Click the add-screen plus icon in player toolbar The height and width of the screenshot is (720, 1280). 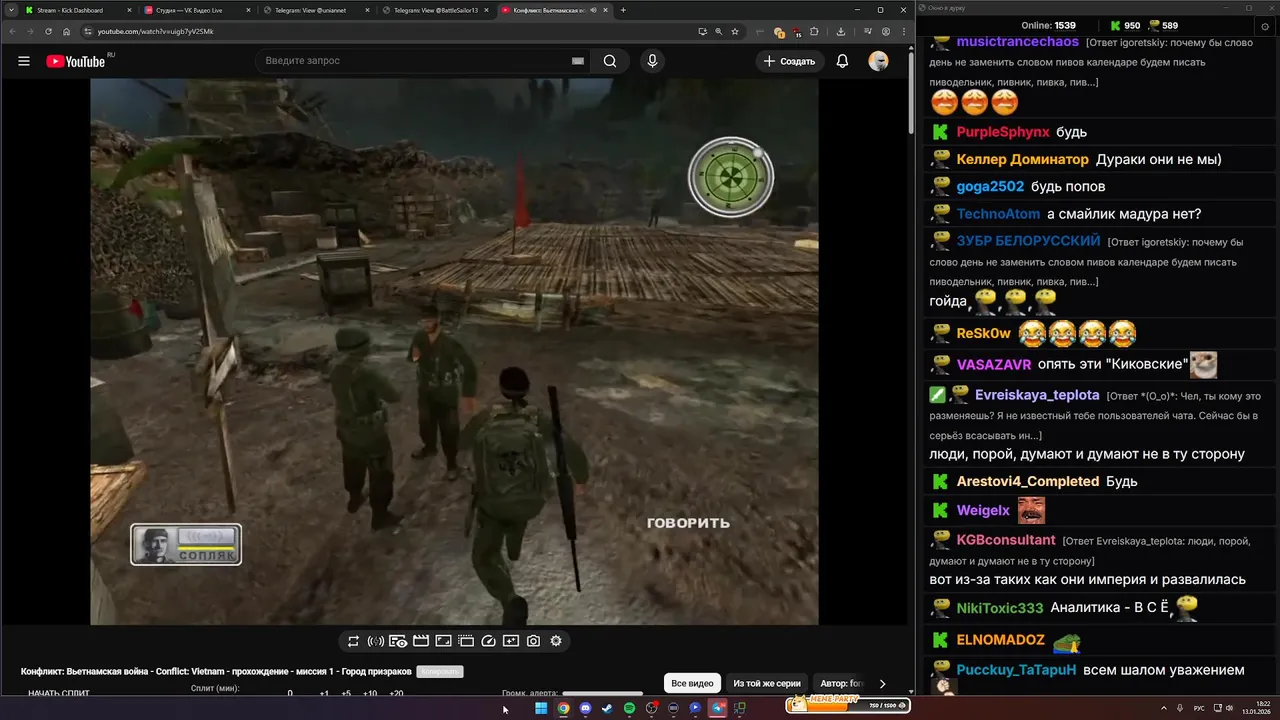click(511, 641)
